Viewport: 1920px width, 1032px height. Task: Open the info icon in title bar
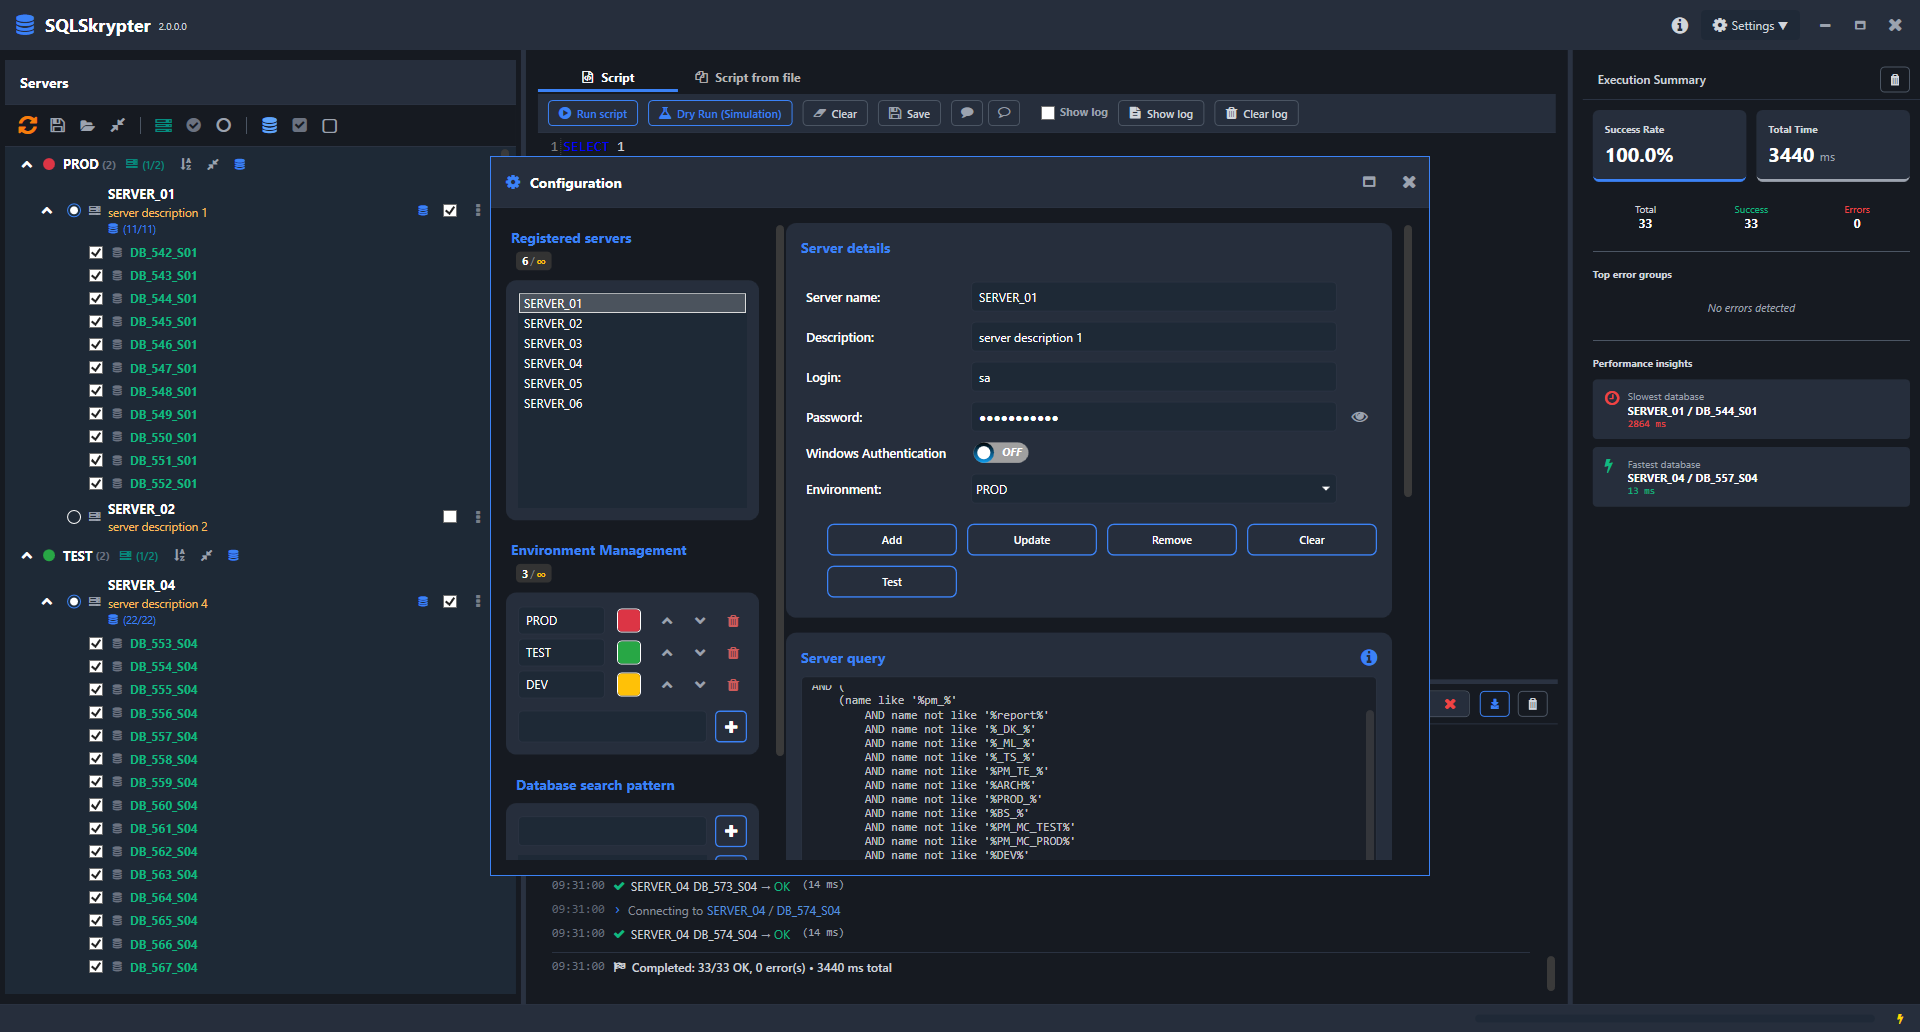(x=1680, y=25)
